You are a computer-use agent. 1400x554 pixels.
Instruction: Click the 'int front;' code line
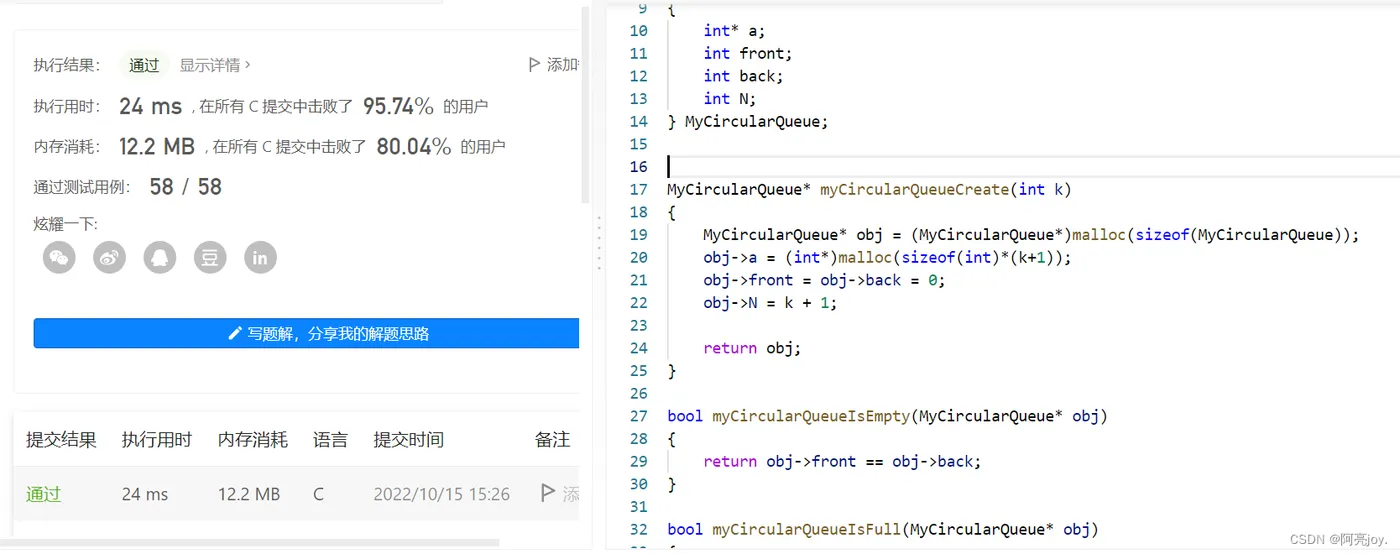point(748,53)
